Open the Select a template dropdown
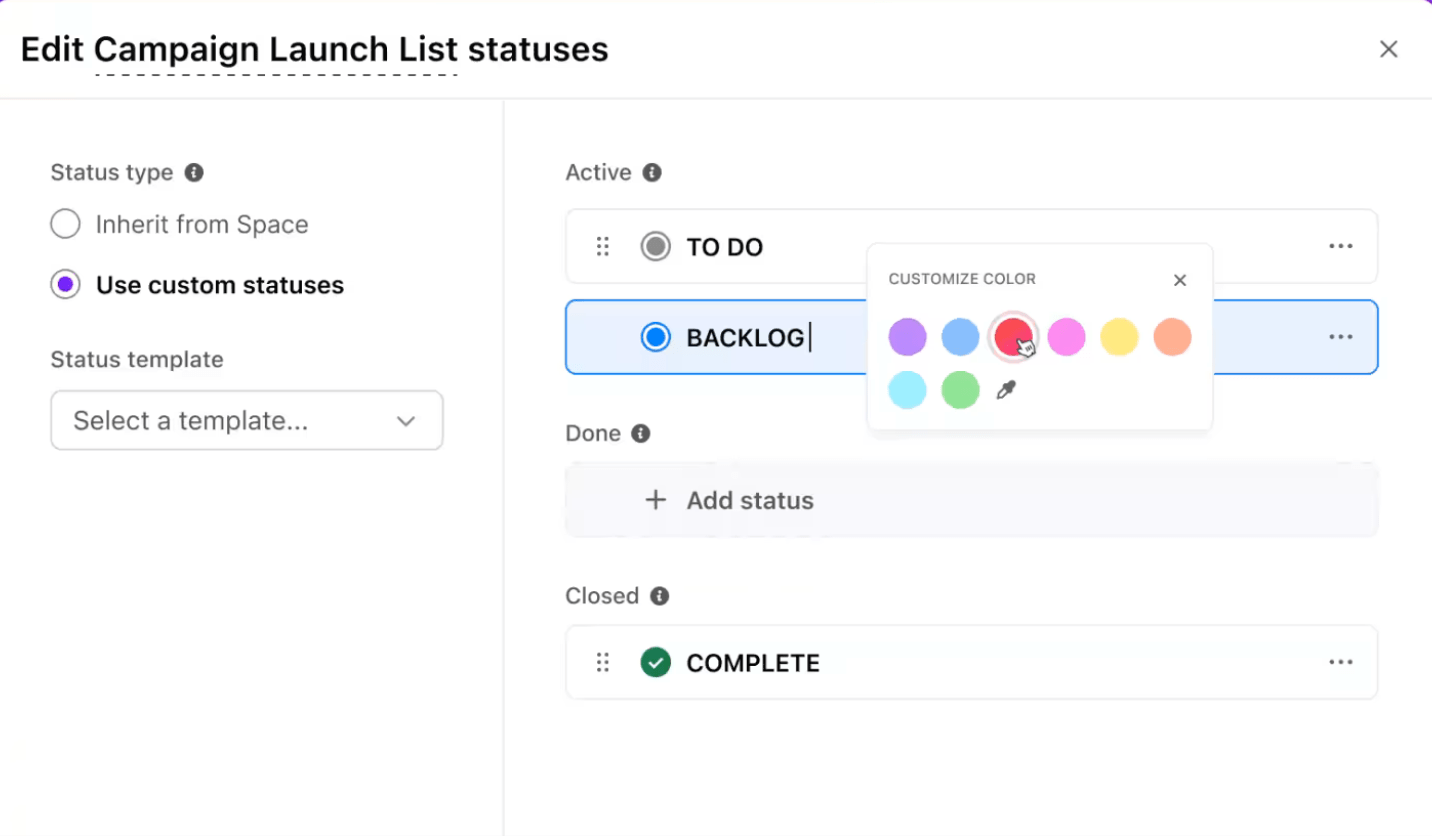This screenshot has width=1432, height=836. pos(246,420)
